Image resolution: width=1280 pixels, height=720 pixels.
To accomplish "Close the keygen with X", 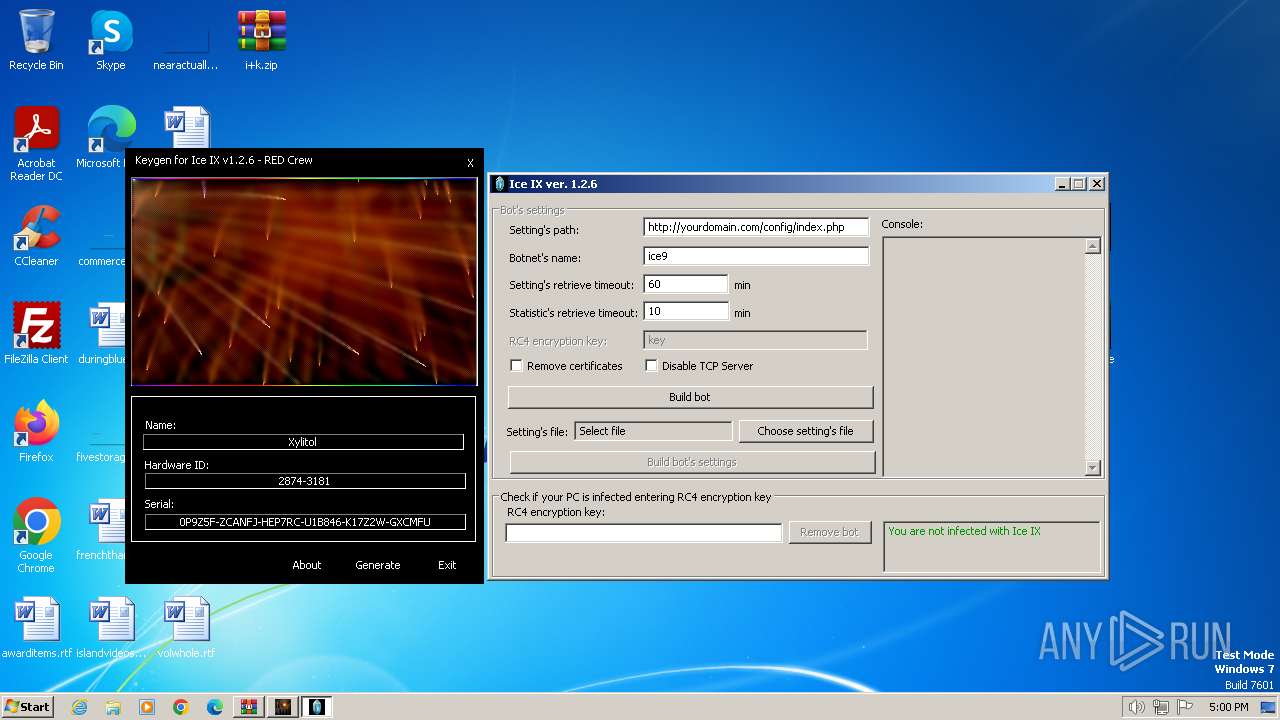I will 470,163.
